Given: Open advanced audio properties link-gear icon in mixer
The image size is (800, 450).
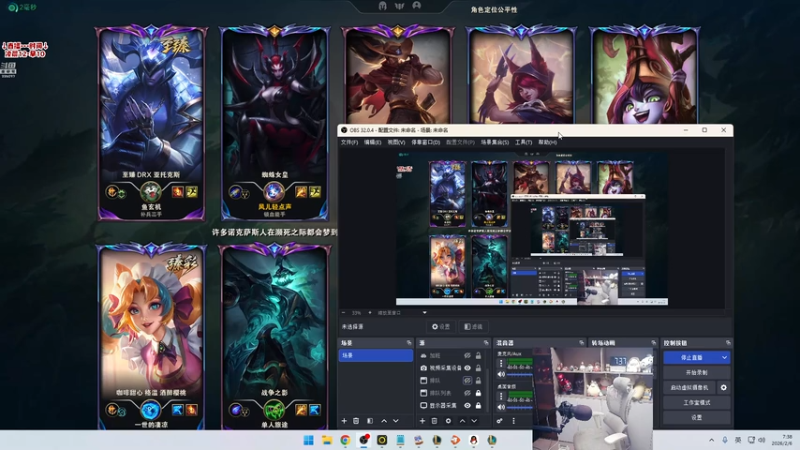Looking at the screenshot, I should (499, 421).
